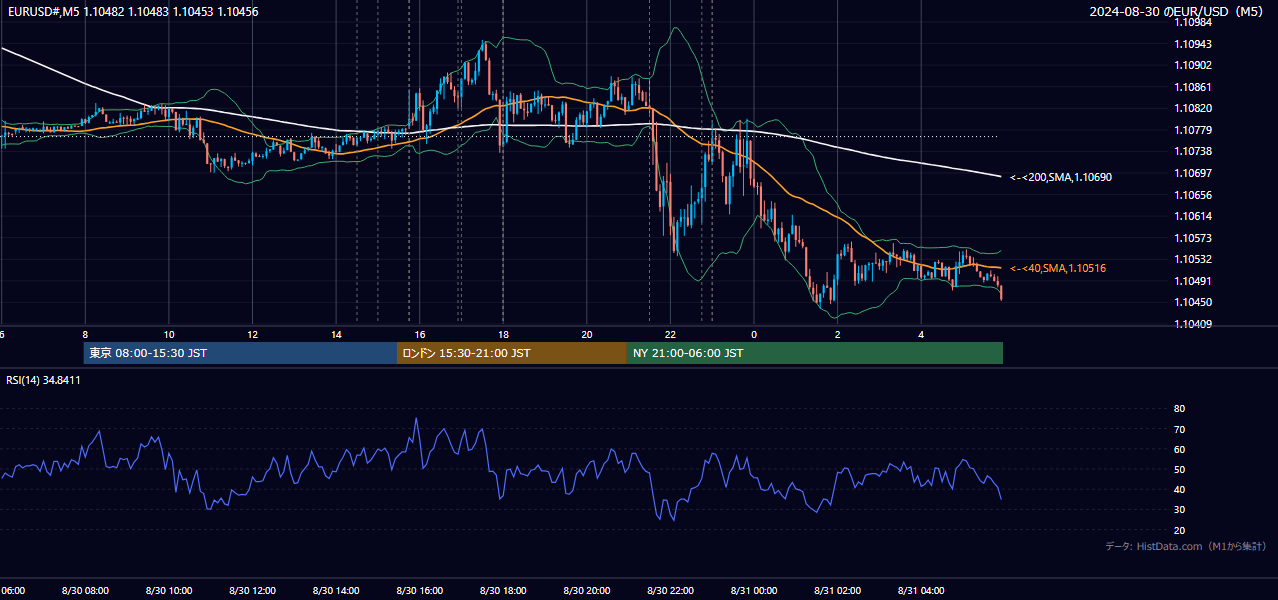Click RSI scale level 40
Screen dimensions: 1278x600
click(1179, 489)
